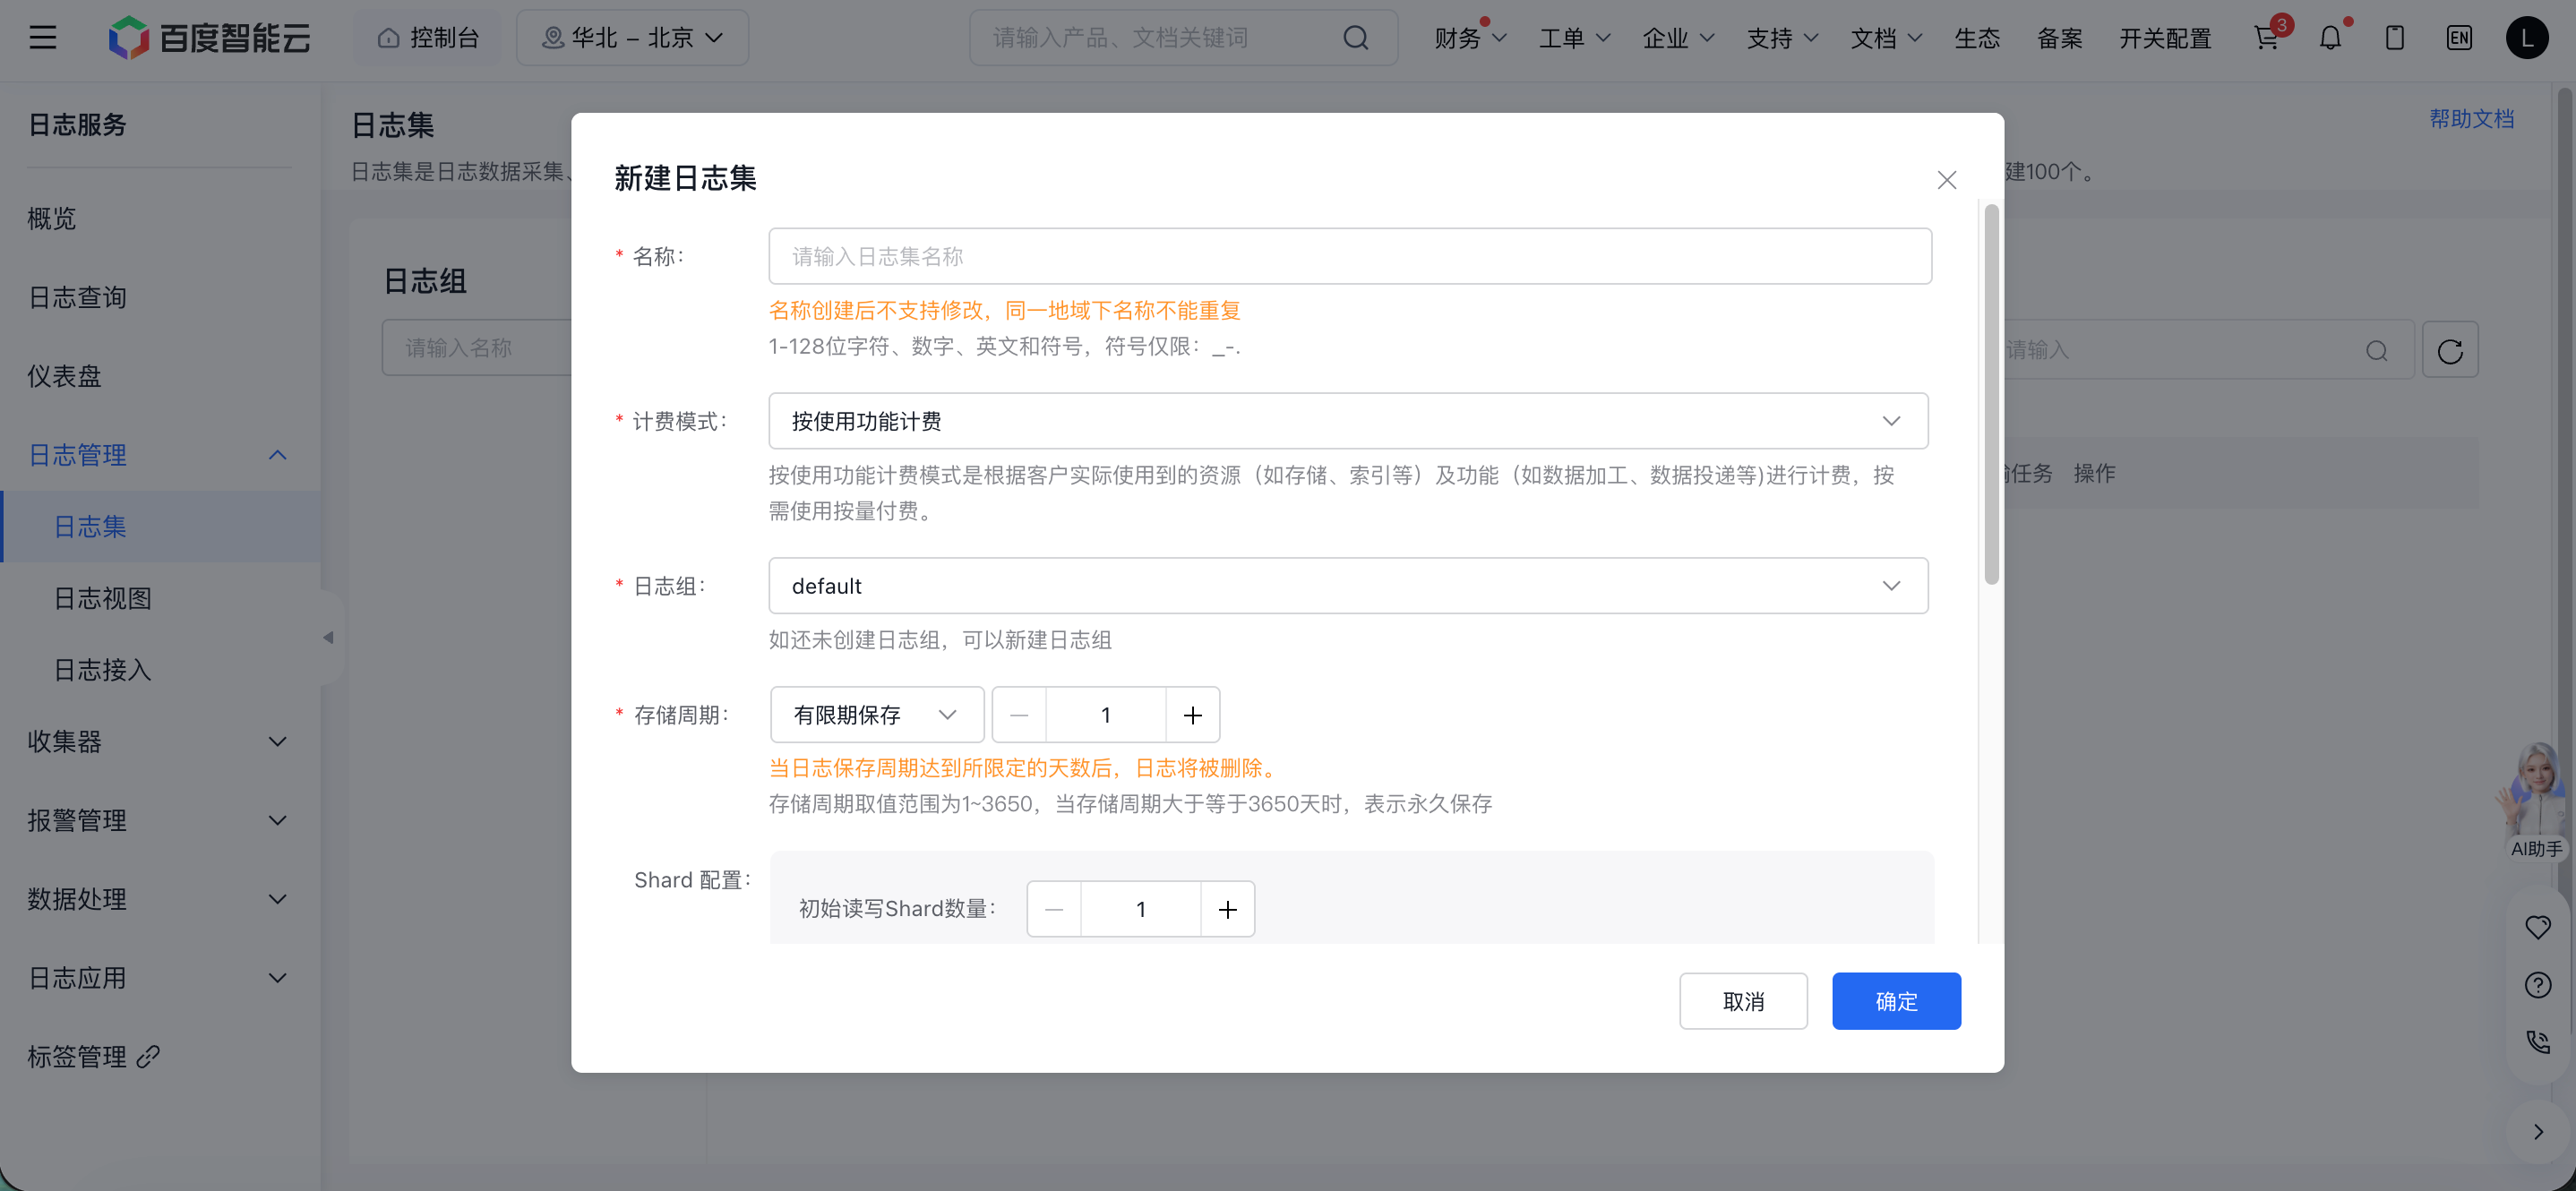Expand the right floating arrow panel
Screen dimensions: 2576x1191
2537,1132
